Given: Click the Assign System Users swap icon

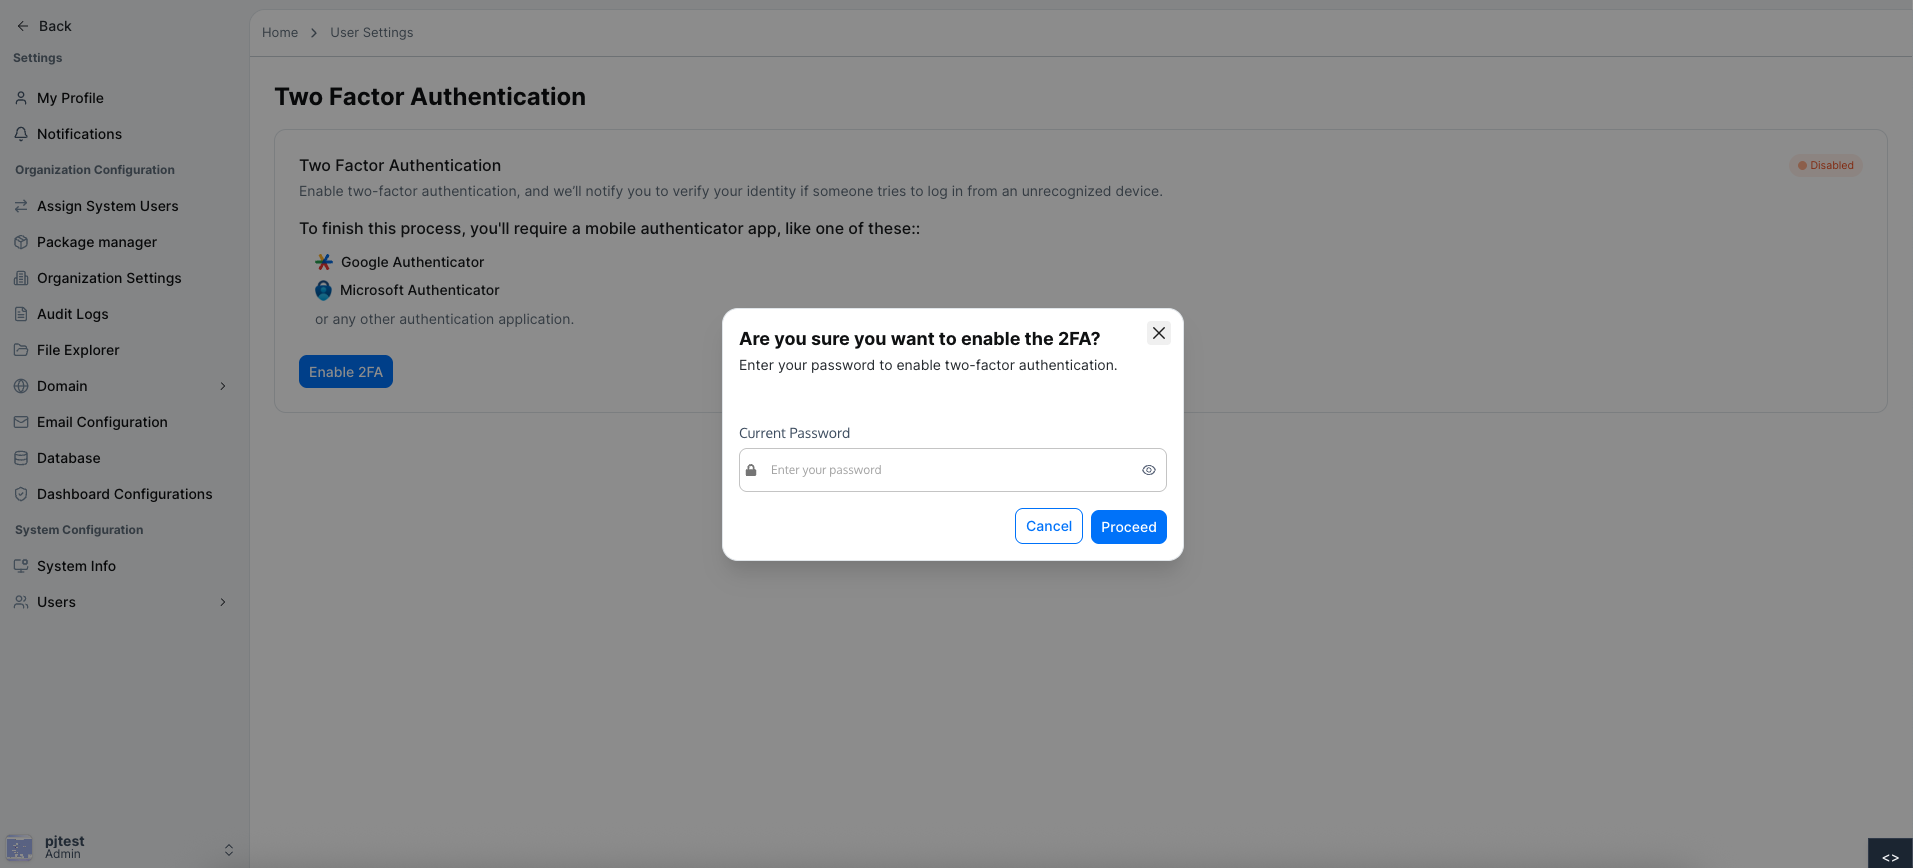Looking at the screenshot, I should 21,206.
